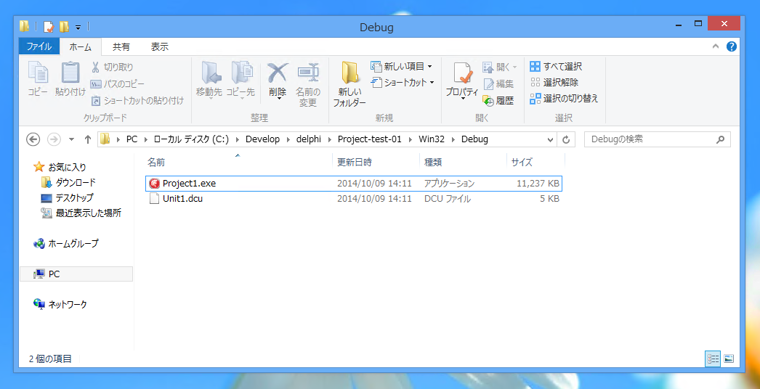Click the 削除 (Delete) X icon
Image resolution: width=760 pixels, height=389 pixels.
pos(278,74)
